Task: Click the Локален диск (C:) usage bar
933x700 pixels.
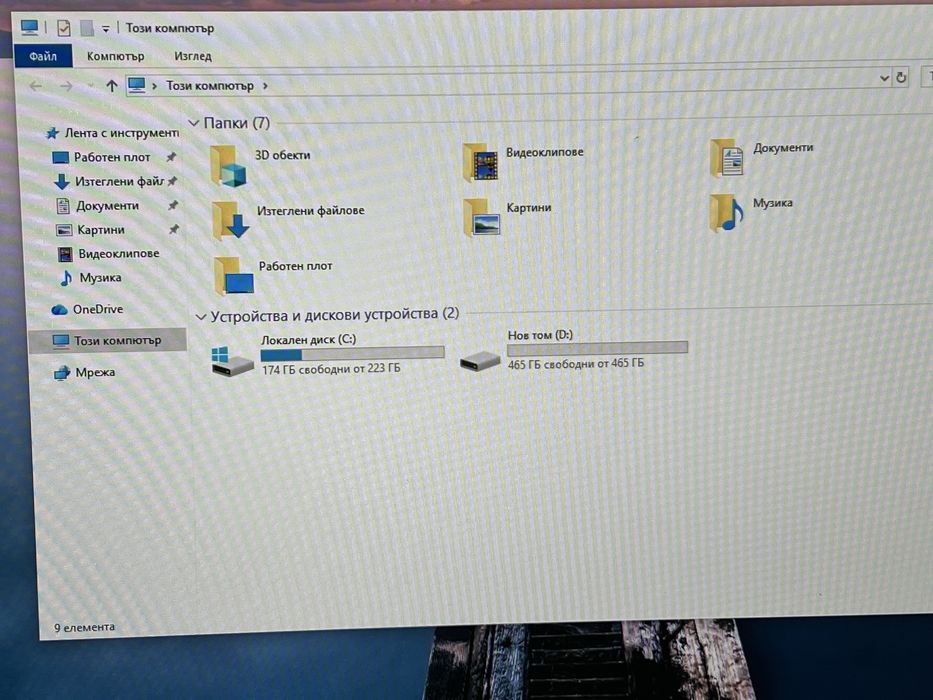Action: [x=352, y=354]
